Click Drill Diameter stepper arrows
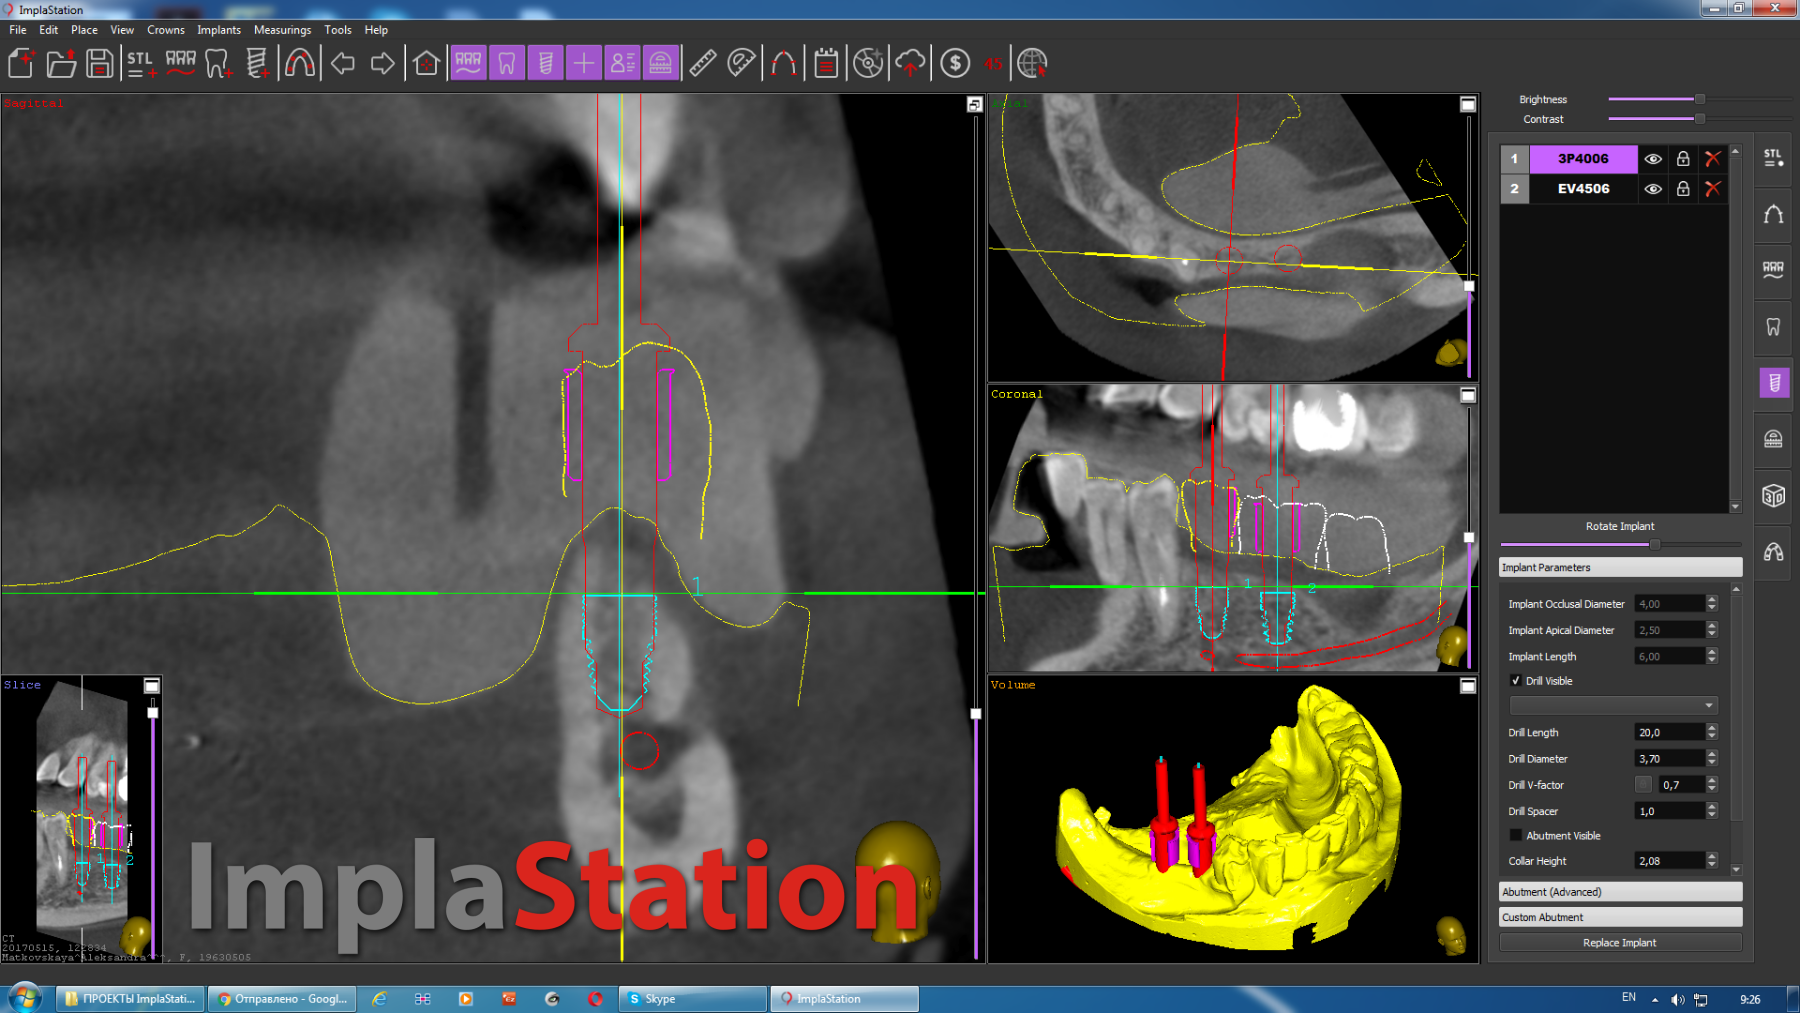1800x1013 pixels. point(1712,758)
